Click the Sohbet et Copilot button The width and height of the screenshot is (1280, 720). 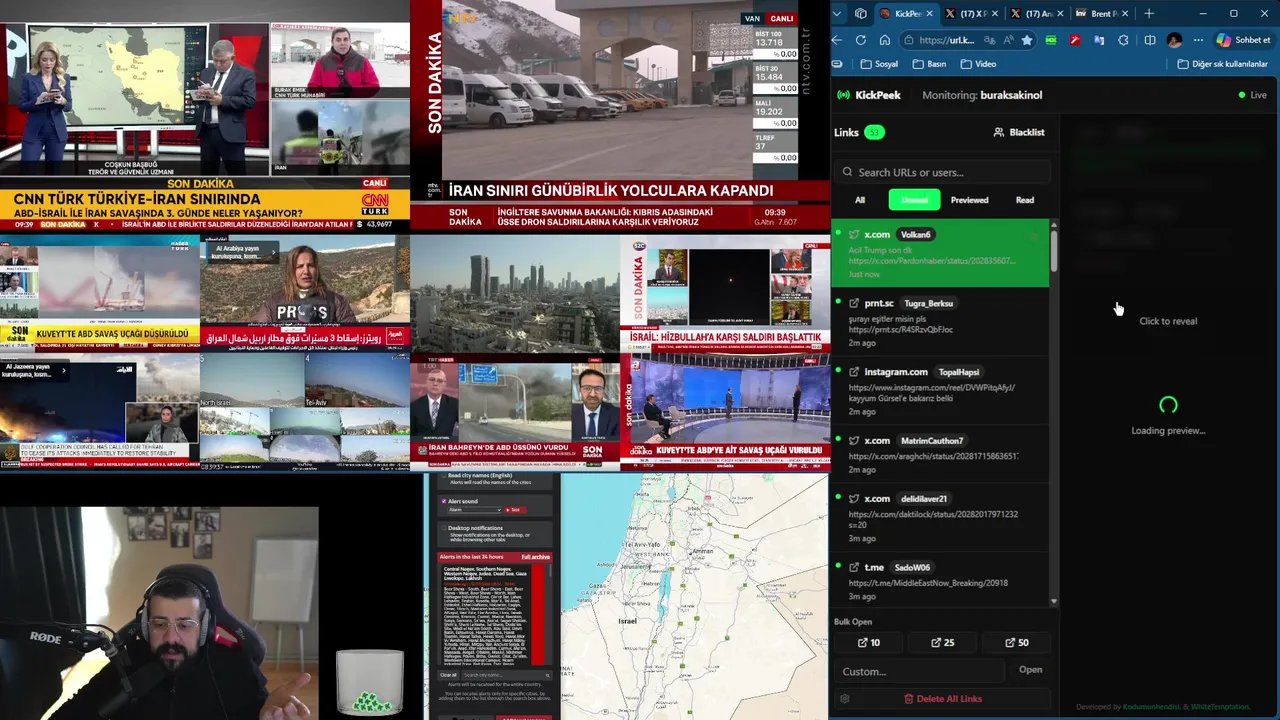coord(1243,40)
